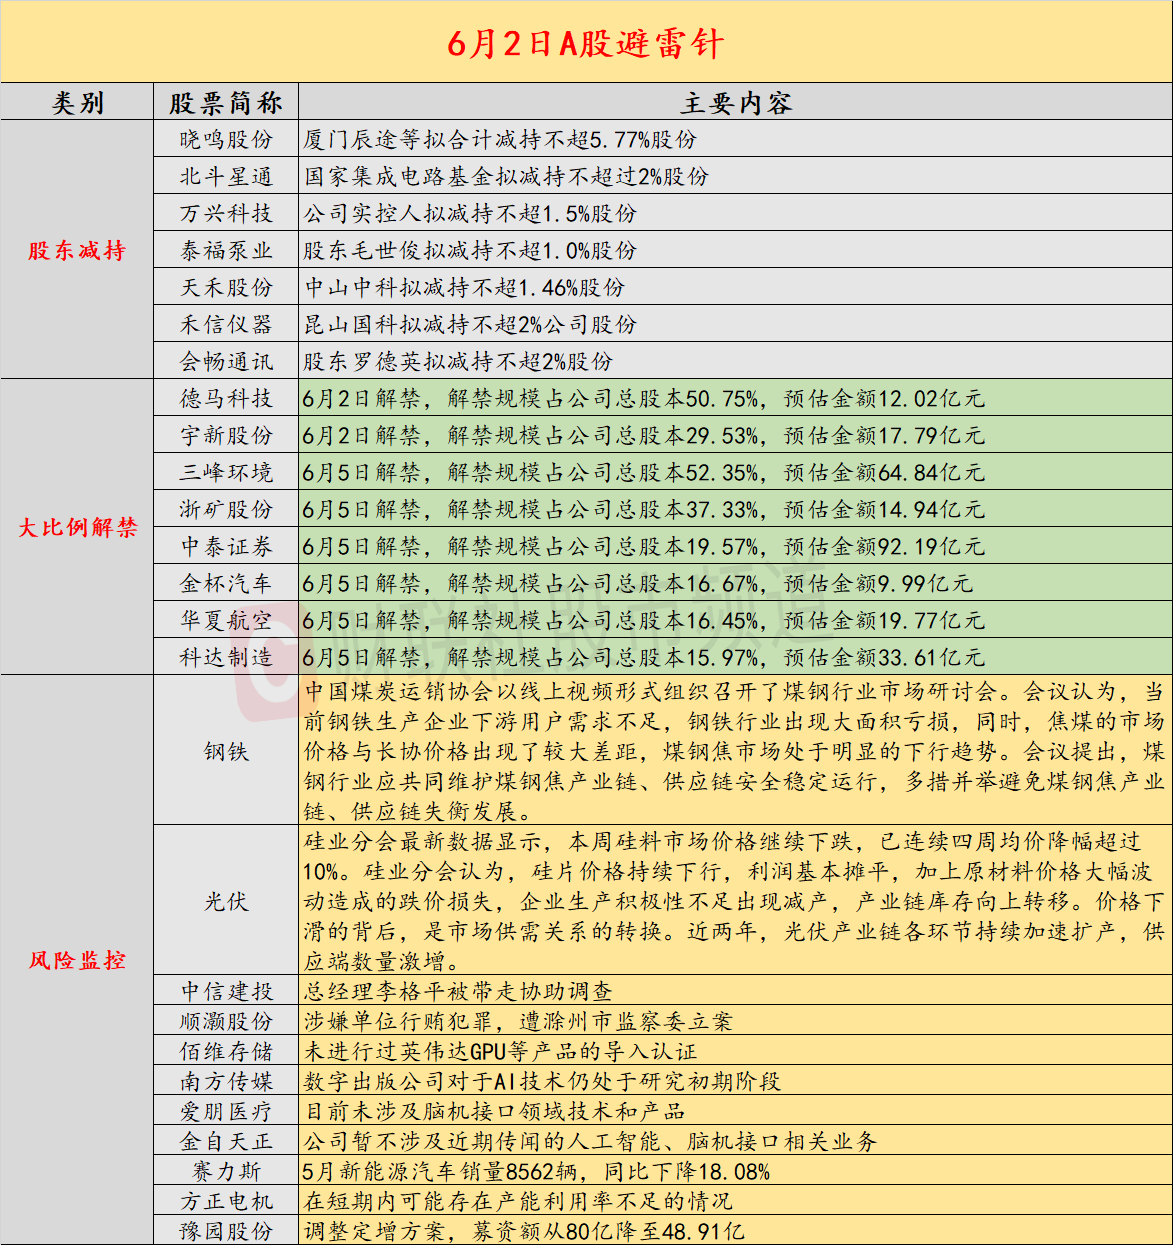Click the 钢铁 sector cell
This screenshot has height=1245, width=1173.
click(226, 751)
